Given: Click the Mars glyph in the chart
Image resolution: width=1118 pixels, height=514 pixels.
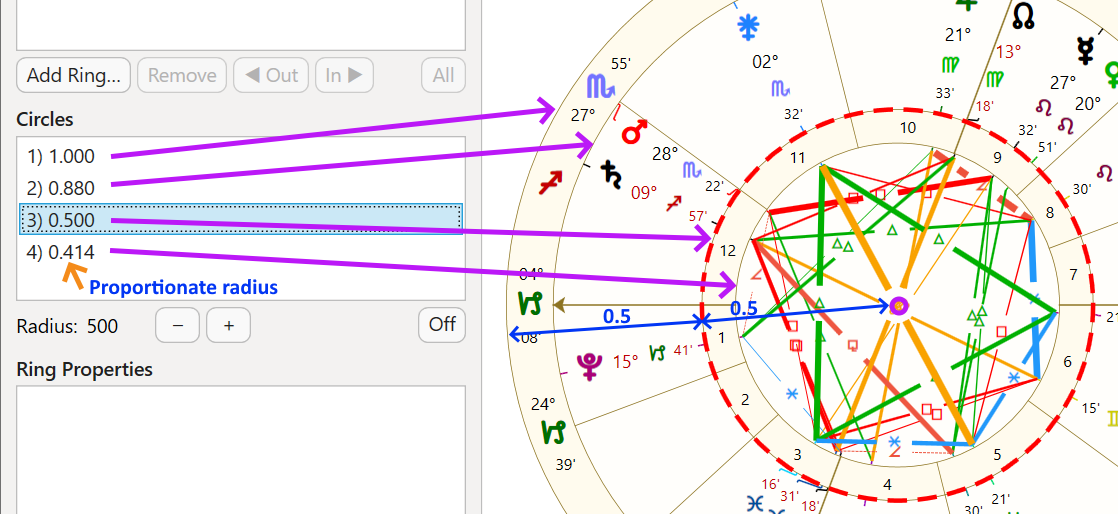Looking at the screenshot, I should pyautogui.click(x=633, y=132).
